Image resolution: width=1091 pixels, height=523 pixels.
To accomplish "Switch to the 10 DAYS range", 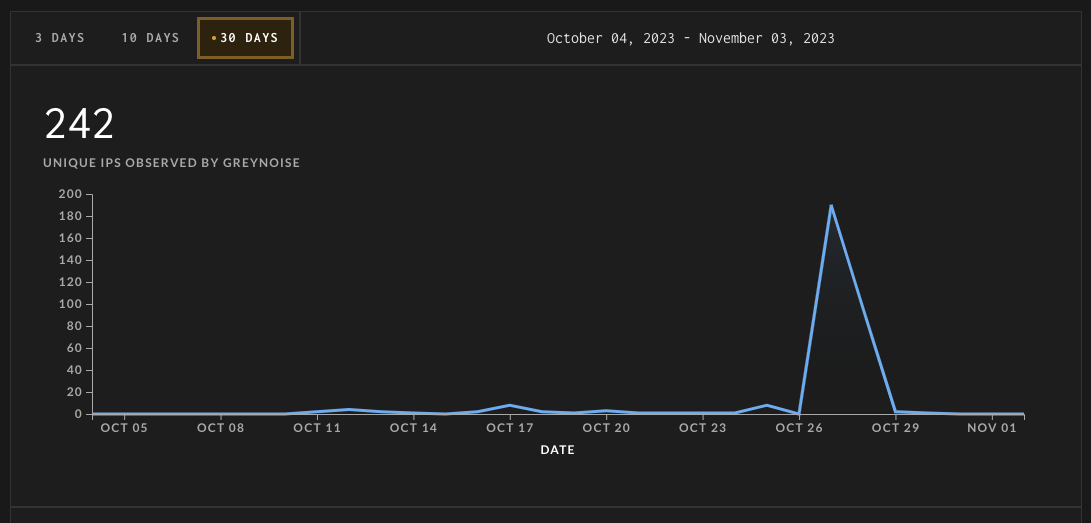I will pyautogui.click(x=150, y=38).
